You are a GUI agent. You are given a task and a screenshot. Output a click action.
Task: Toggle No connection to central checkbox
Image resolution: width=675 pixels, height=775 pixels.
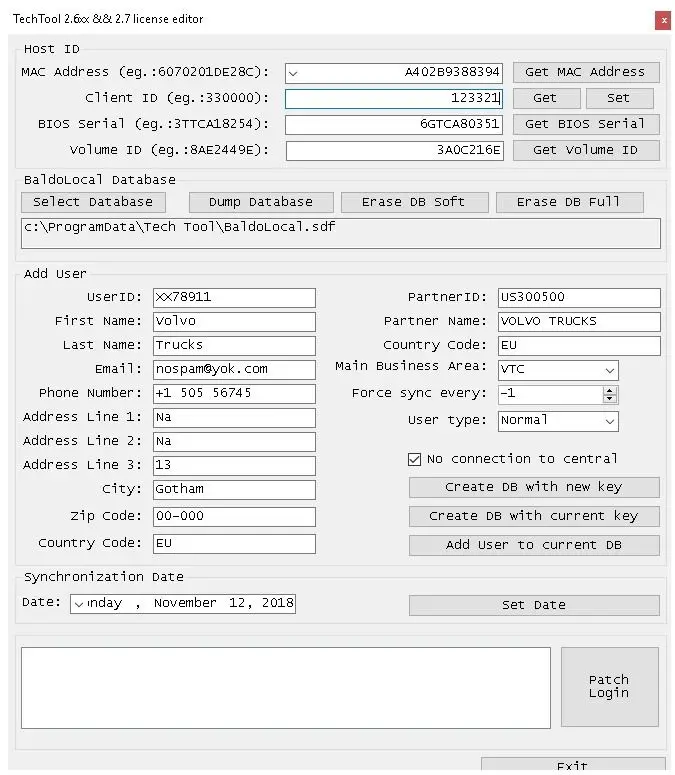(415, 459)
